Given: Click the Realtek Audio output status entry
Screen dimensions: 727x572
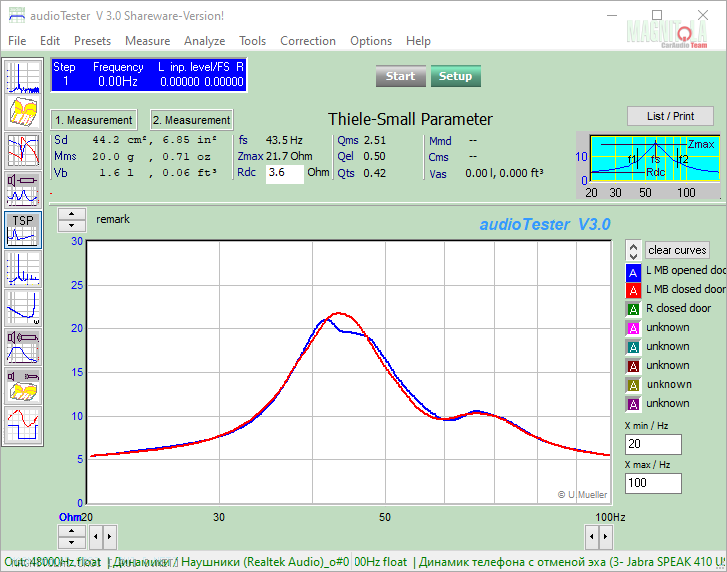Looking at the screenshot, I should (x=265, y=562).
